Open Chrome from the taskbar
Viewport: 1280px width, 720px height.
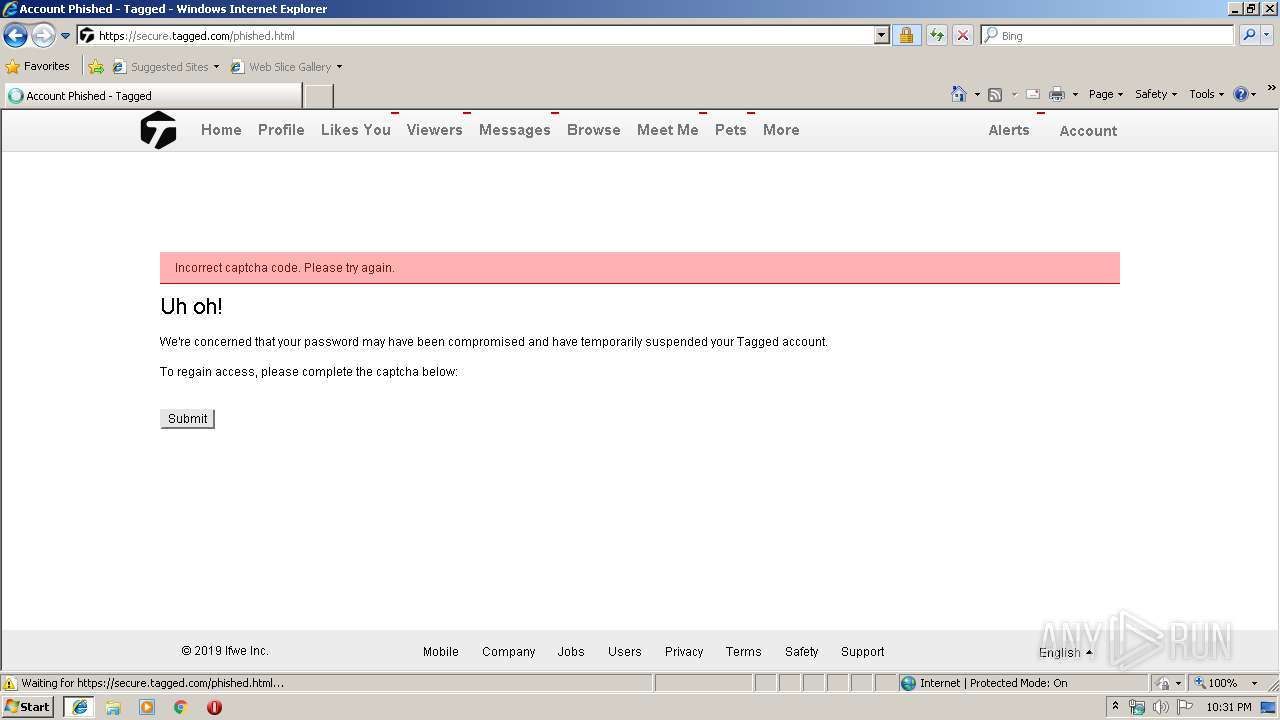pyautogui.click(x=181, y=707)
